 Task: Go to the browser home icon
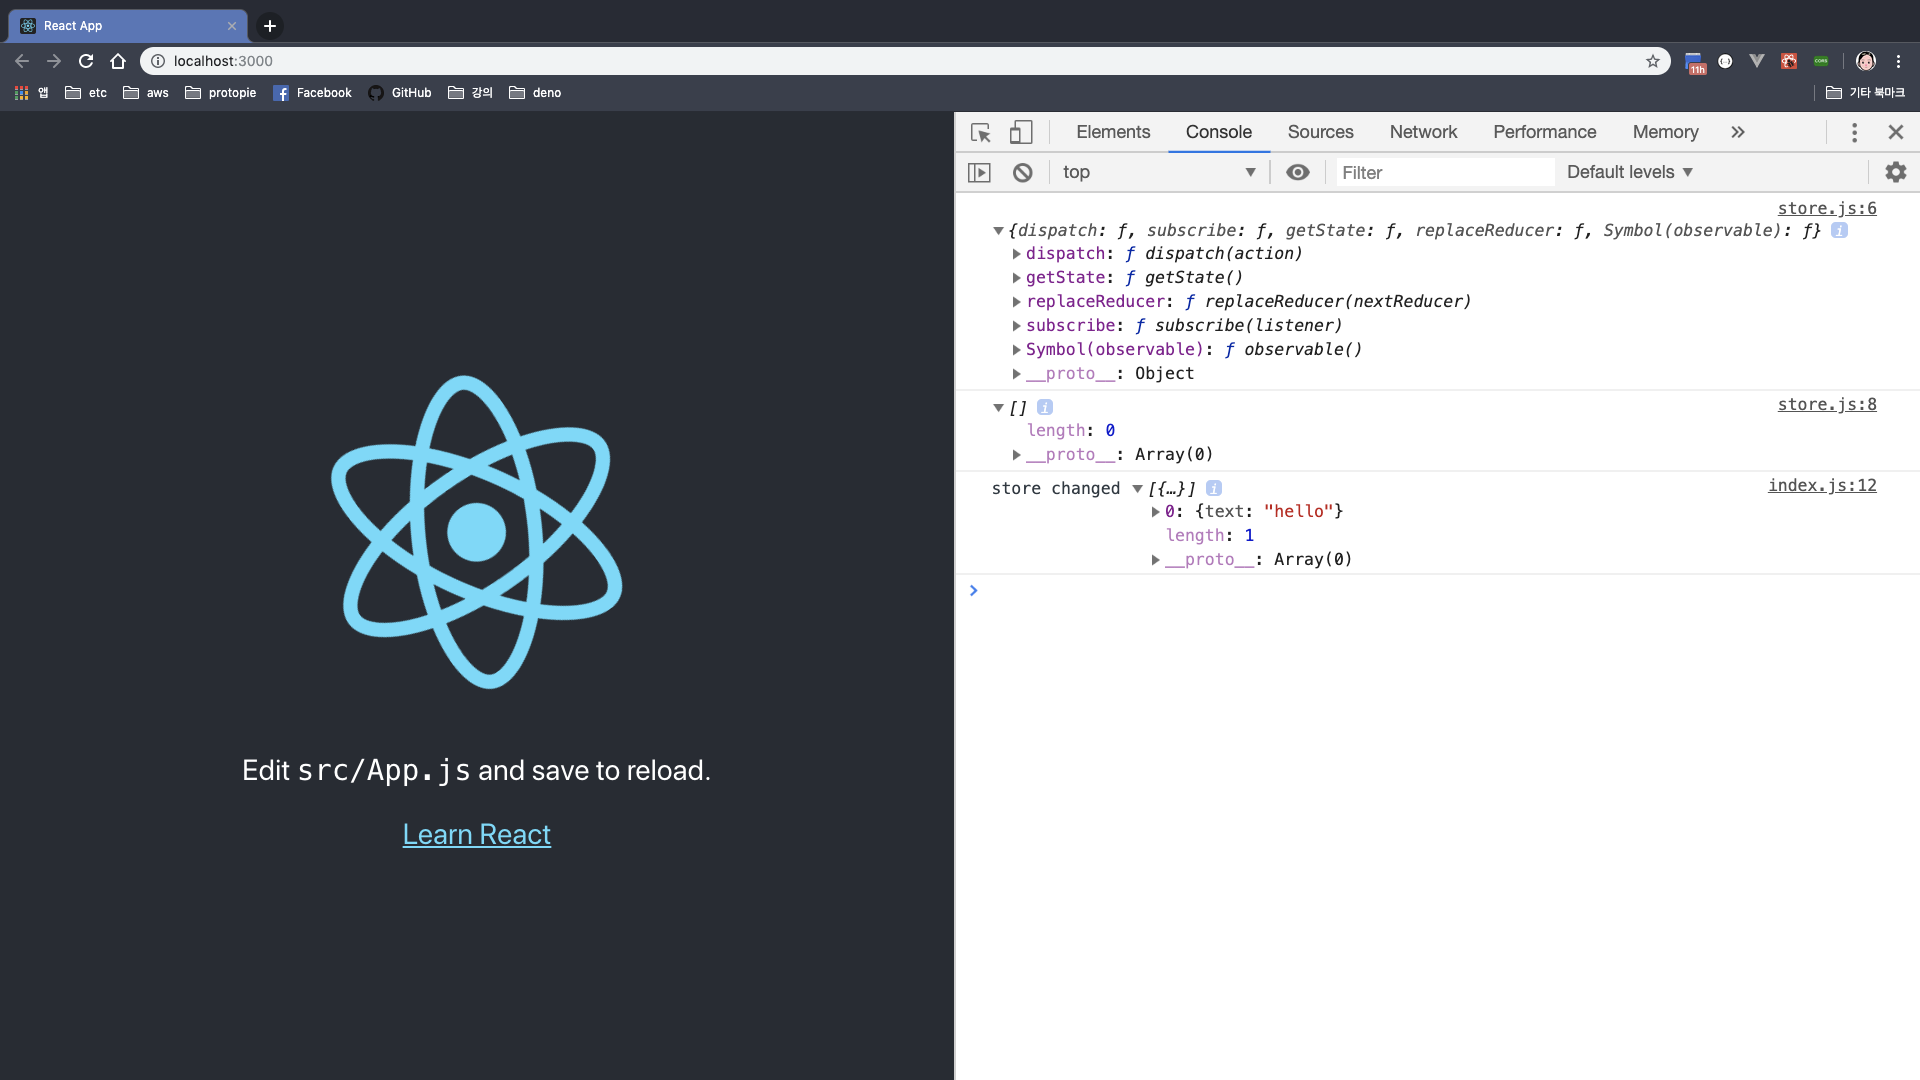point(118,61)
